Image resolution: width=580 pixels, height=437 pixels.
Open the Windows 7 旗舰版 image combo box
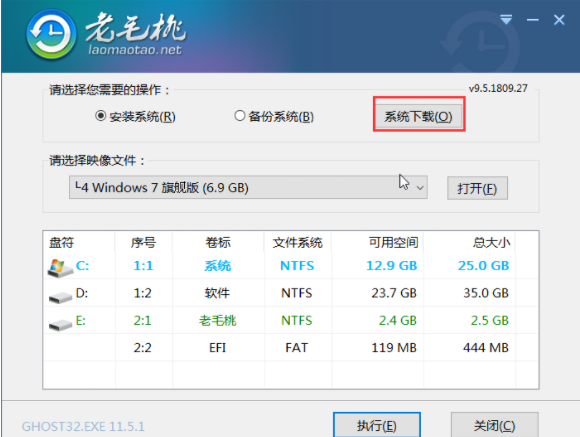(248, 188)
